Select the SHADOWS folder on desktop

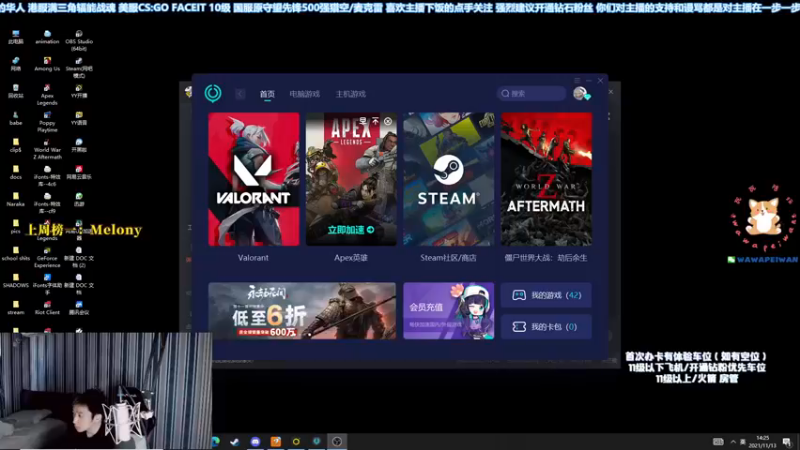click(x=15, y=281)
